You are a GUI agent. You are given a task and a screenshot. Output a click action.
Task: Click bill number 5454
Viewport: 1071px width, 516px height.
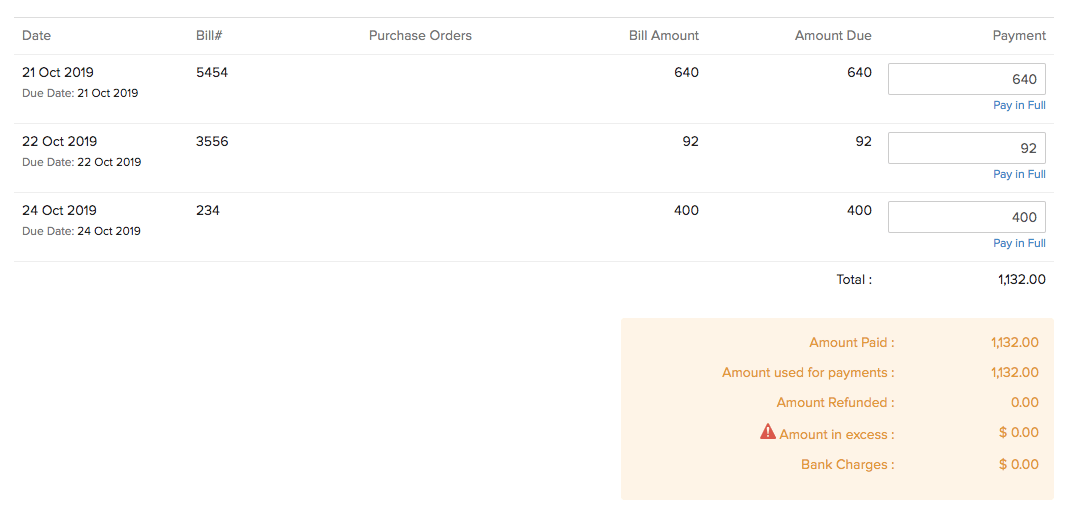pos(212,72)
